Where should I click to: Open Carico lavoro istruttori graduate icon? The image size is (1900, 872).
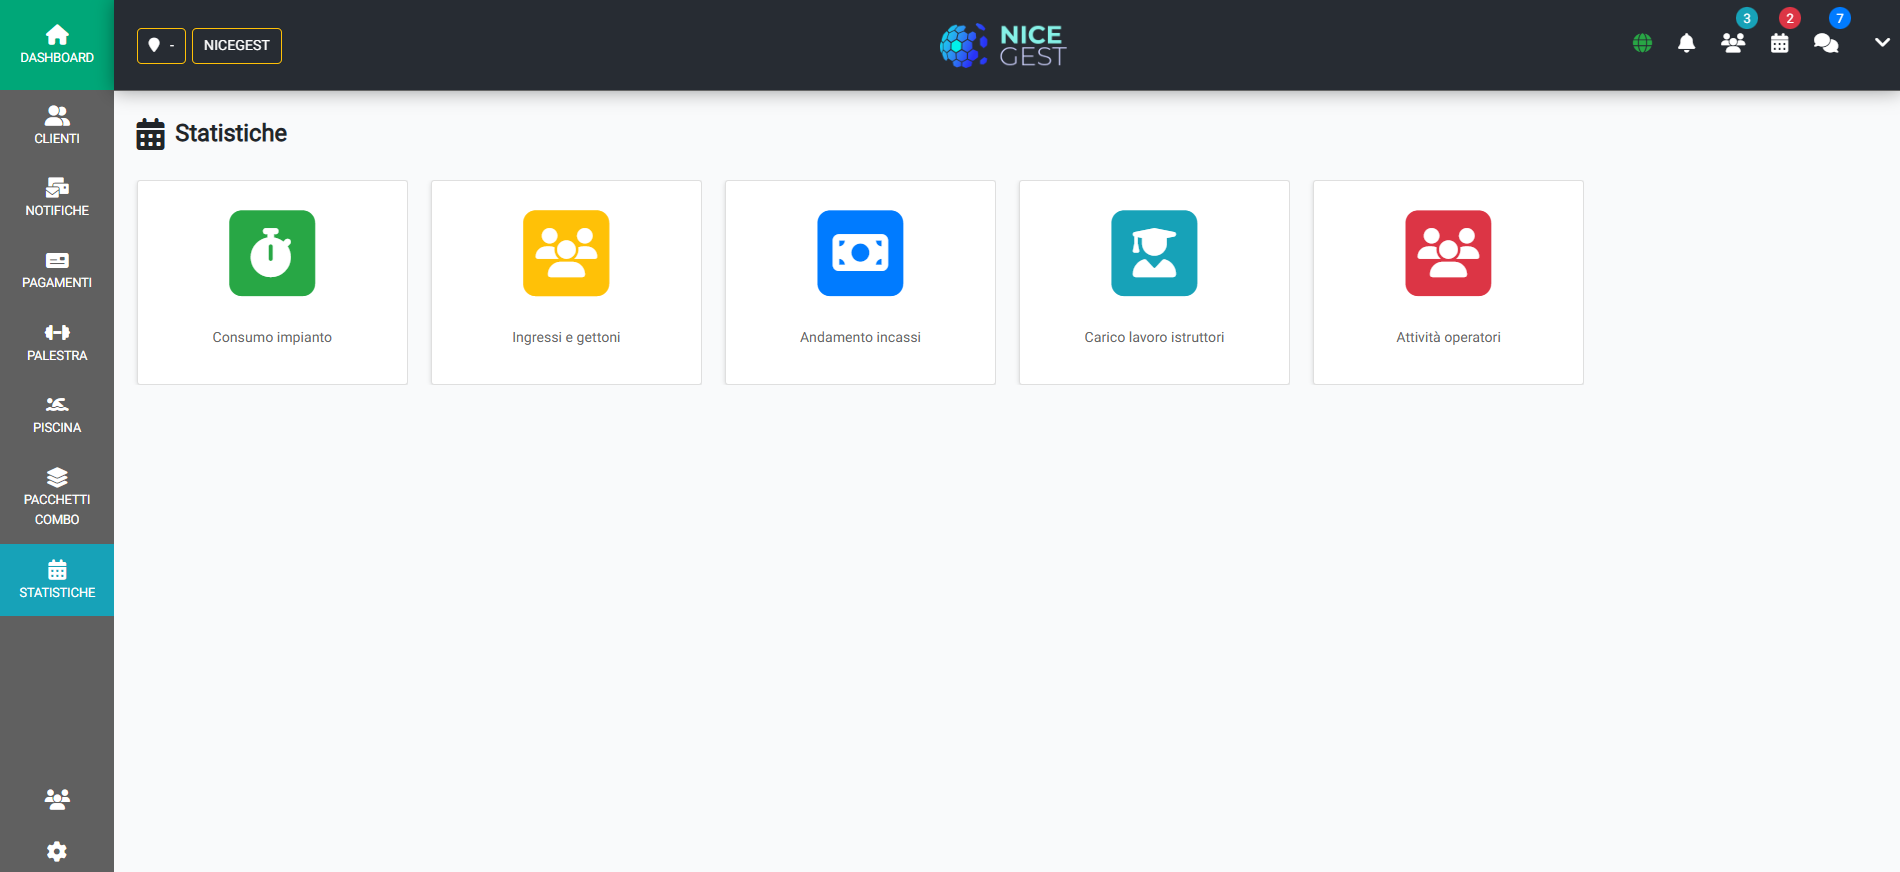pos(1154,253)
